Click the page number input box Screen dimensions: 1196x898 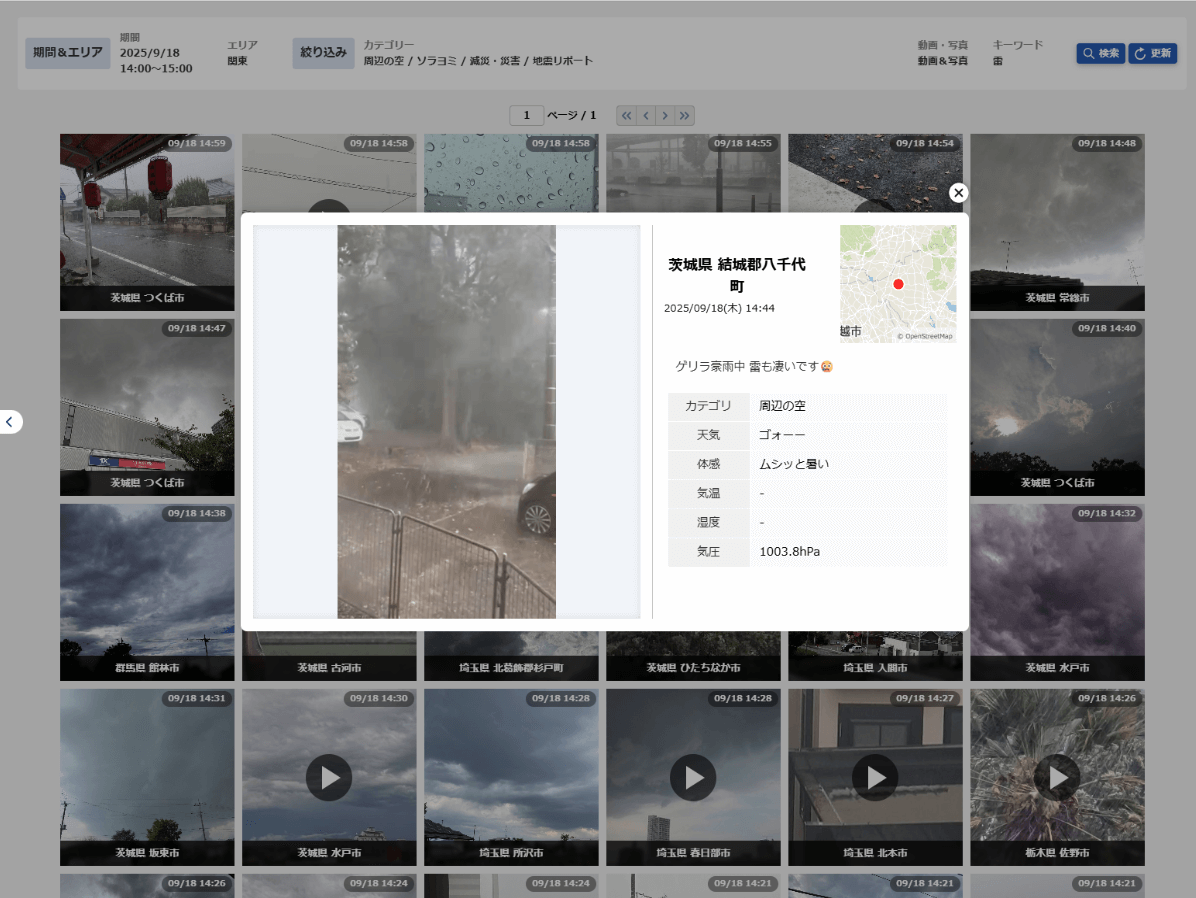[526, 116]
